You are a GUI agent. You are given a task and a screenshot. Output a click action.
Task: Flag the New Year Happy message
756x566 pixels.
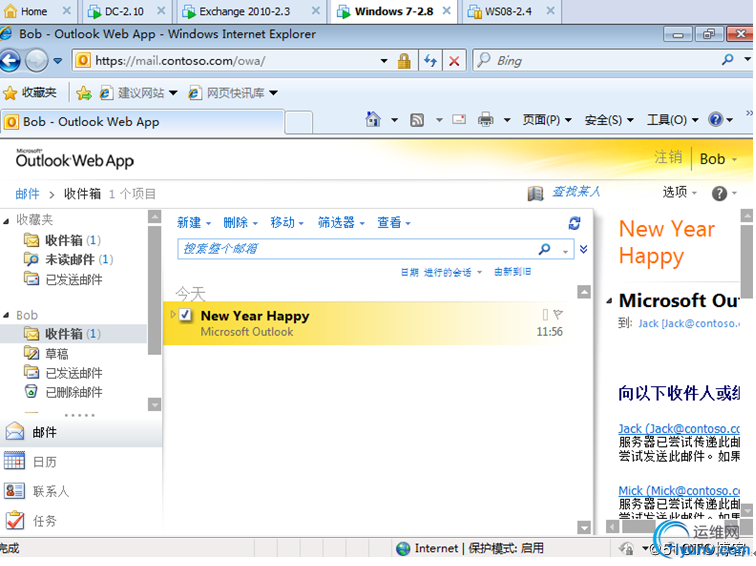point(558,314)
